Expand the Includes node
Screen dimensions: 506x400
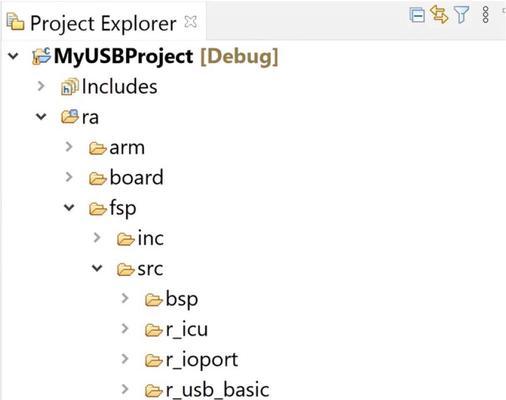(41, 86)
